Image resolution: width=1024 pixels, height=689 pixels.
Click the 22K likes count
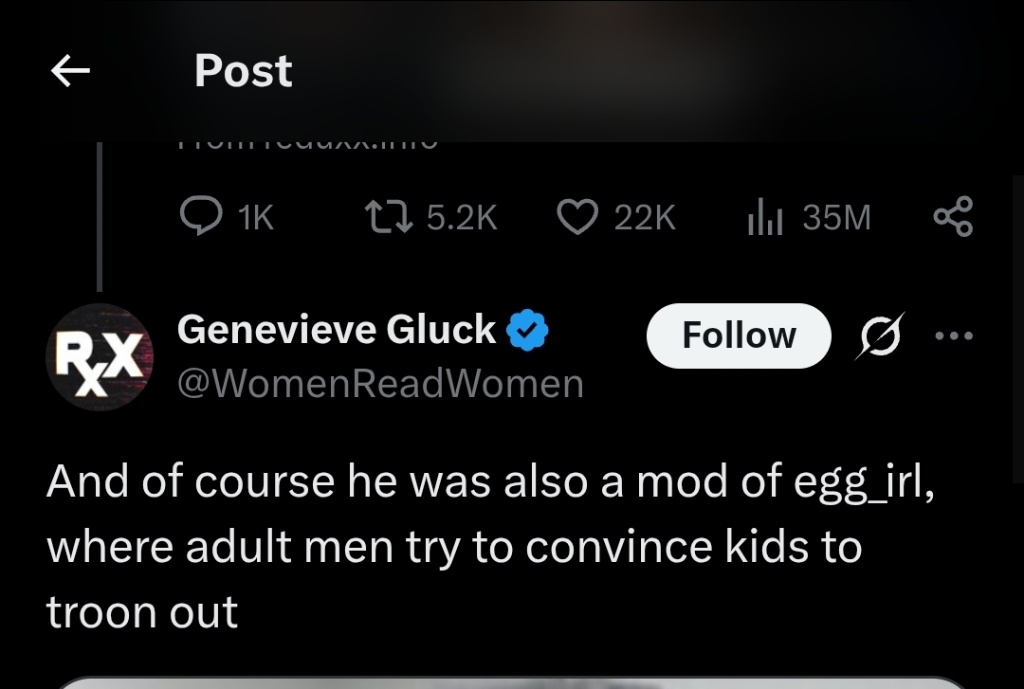(x=645, y=217)
